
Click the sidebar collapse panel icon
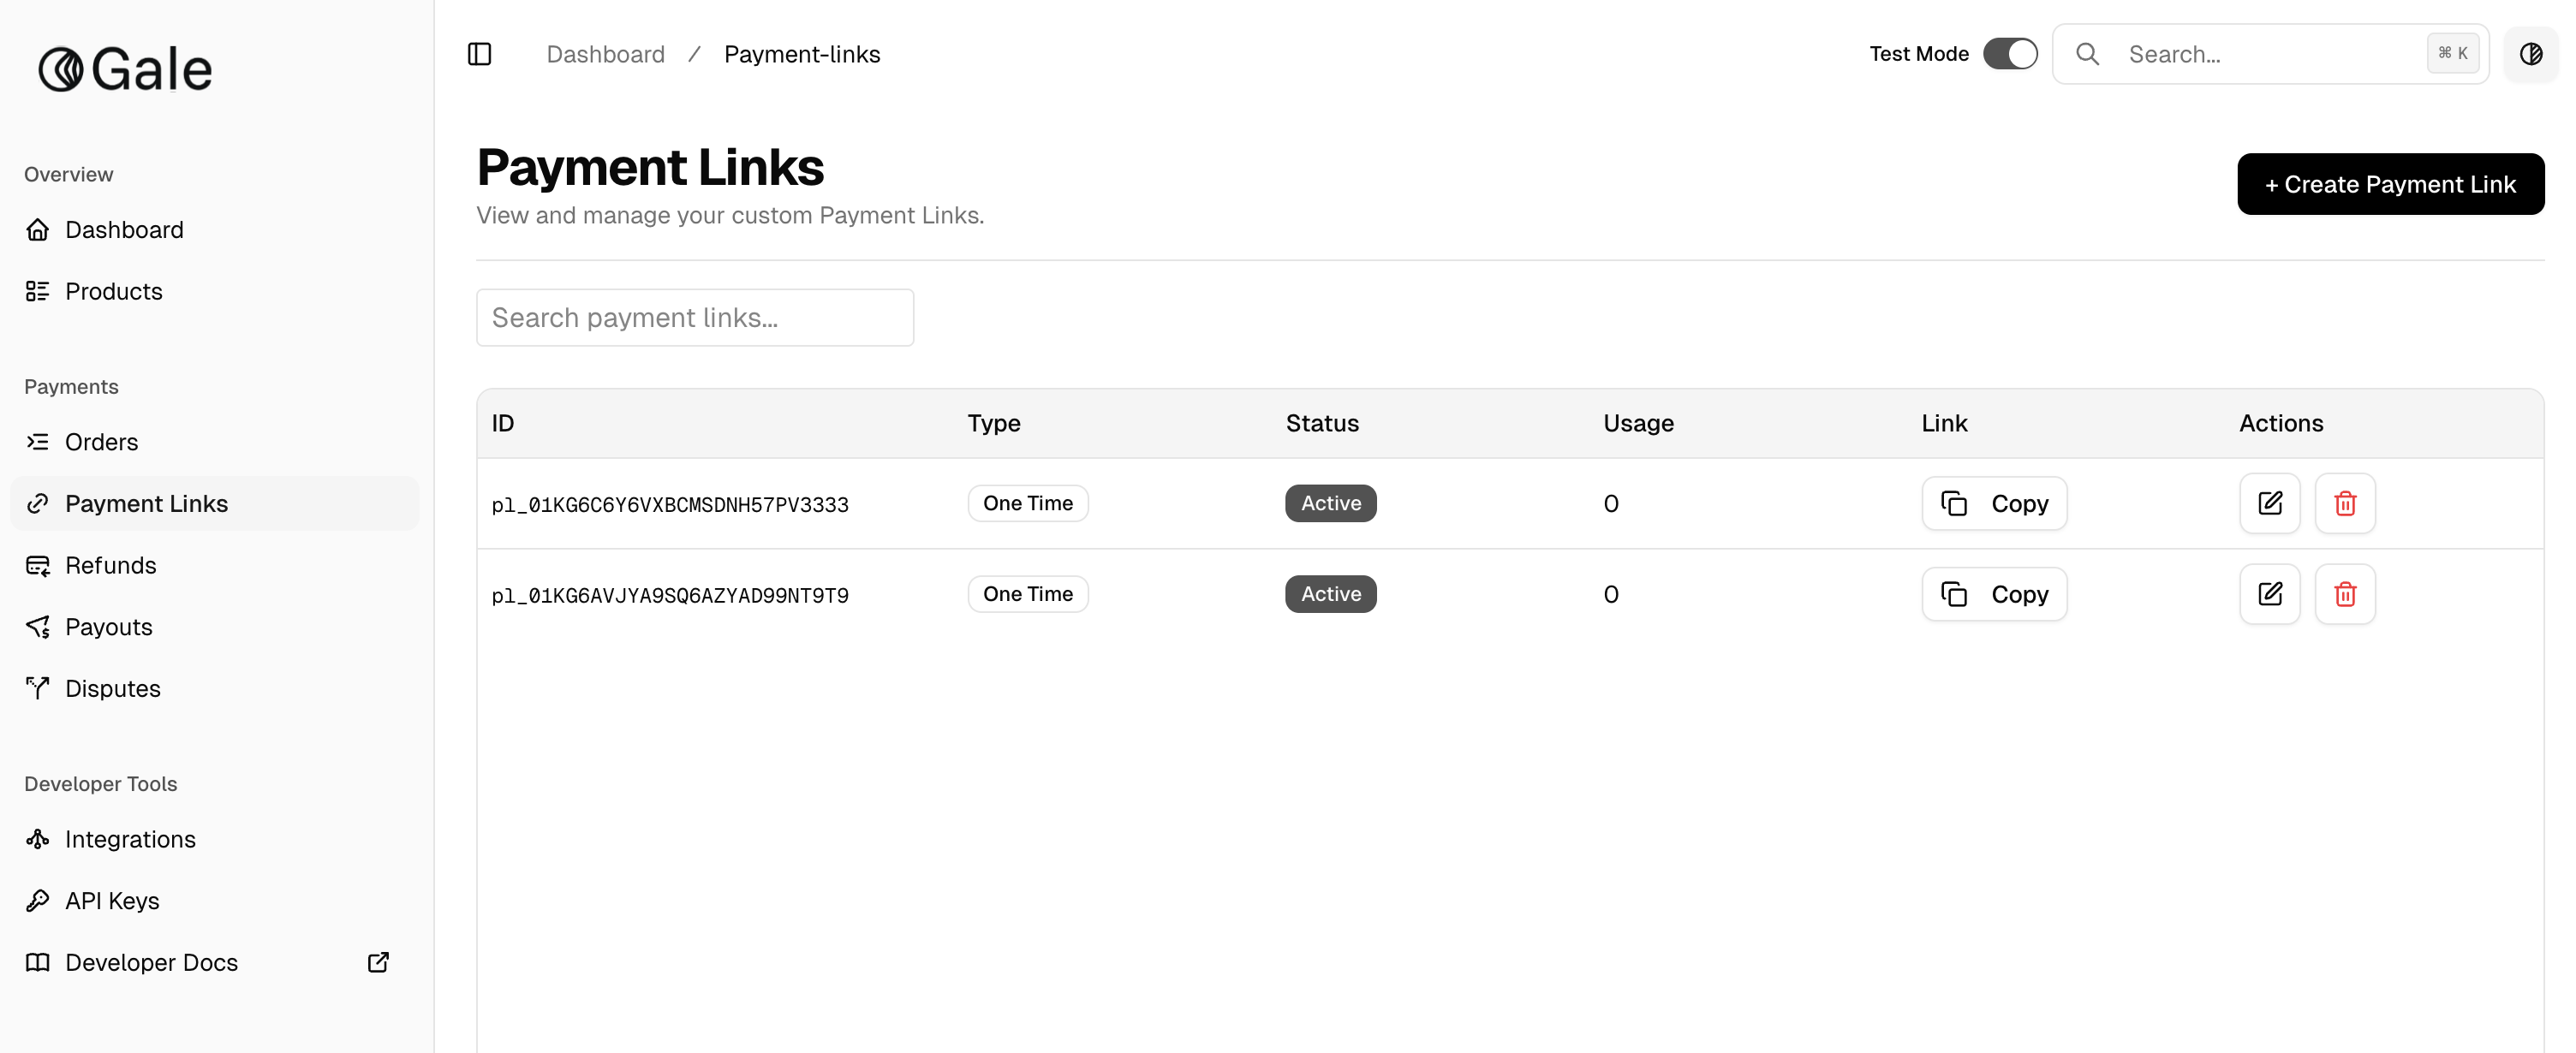pos(479,54)
